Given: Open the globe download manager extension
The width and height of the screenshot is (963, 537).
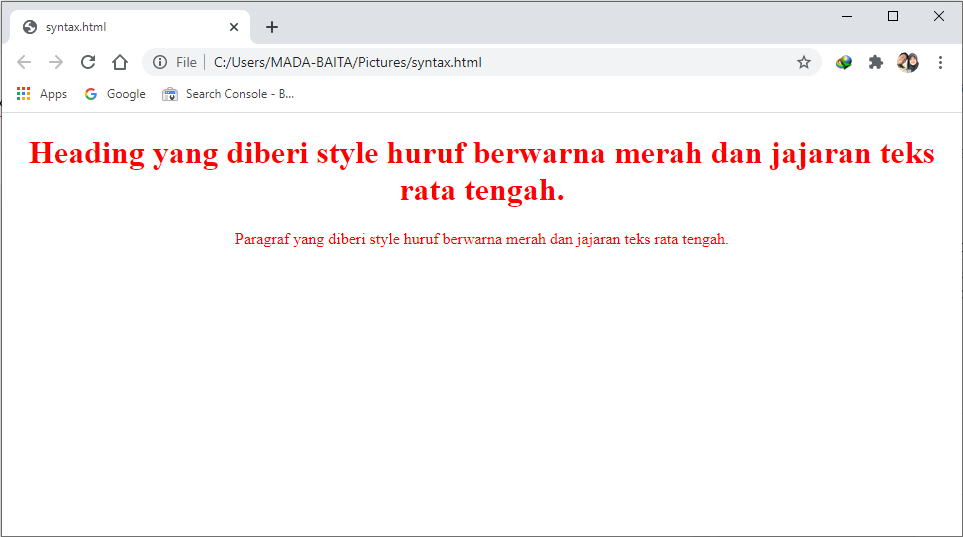Looking at the screenshot, I should tap(844, 62).
